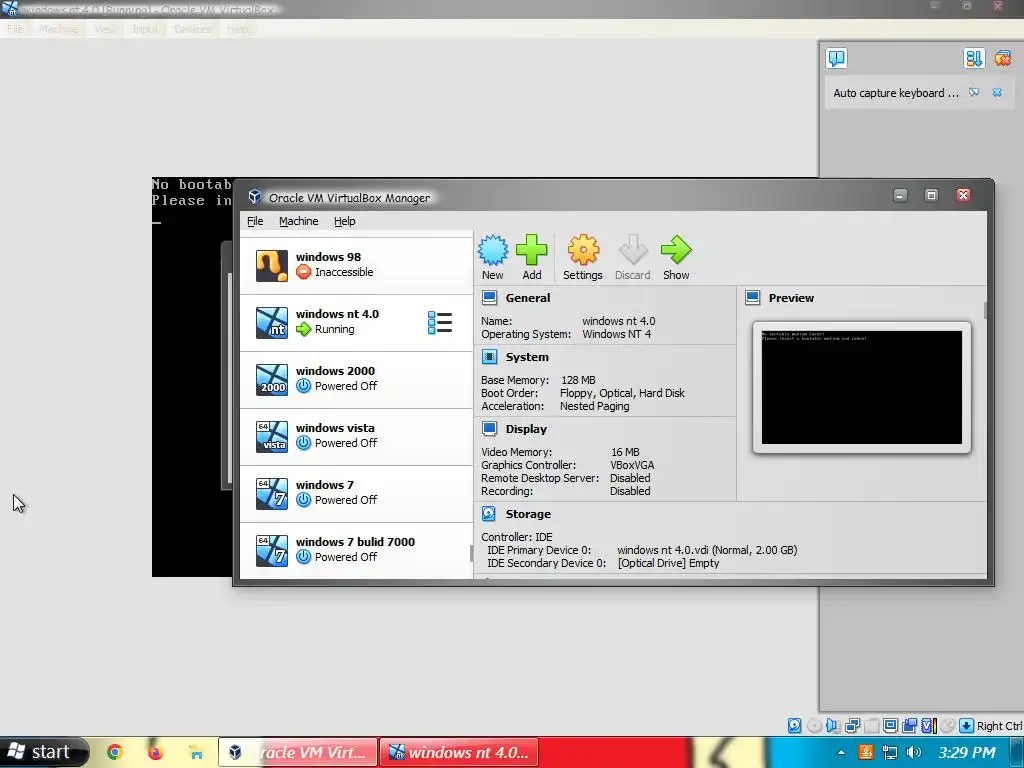Click the General section header icon
Screen dimensions: 1024x768
pos(489,298)
